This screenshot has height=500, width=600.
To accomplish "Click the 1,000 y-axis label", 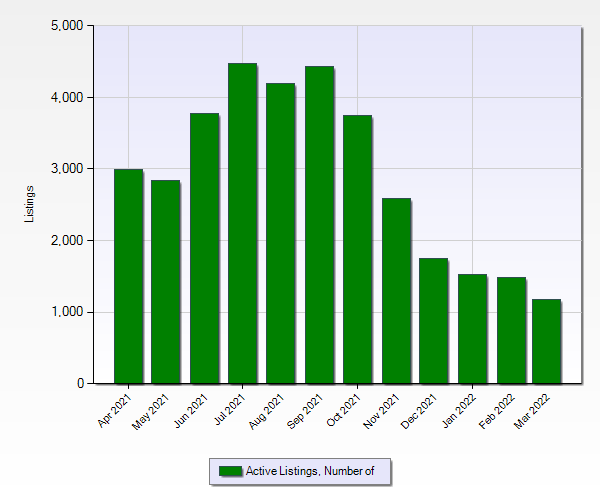I will pos(66,312).
